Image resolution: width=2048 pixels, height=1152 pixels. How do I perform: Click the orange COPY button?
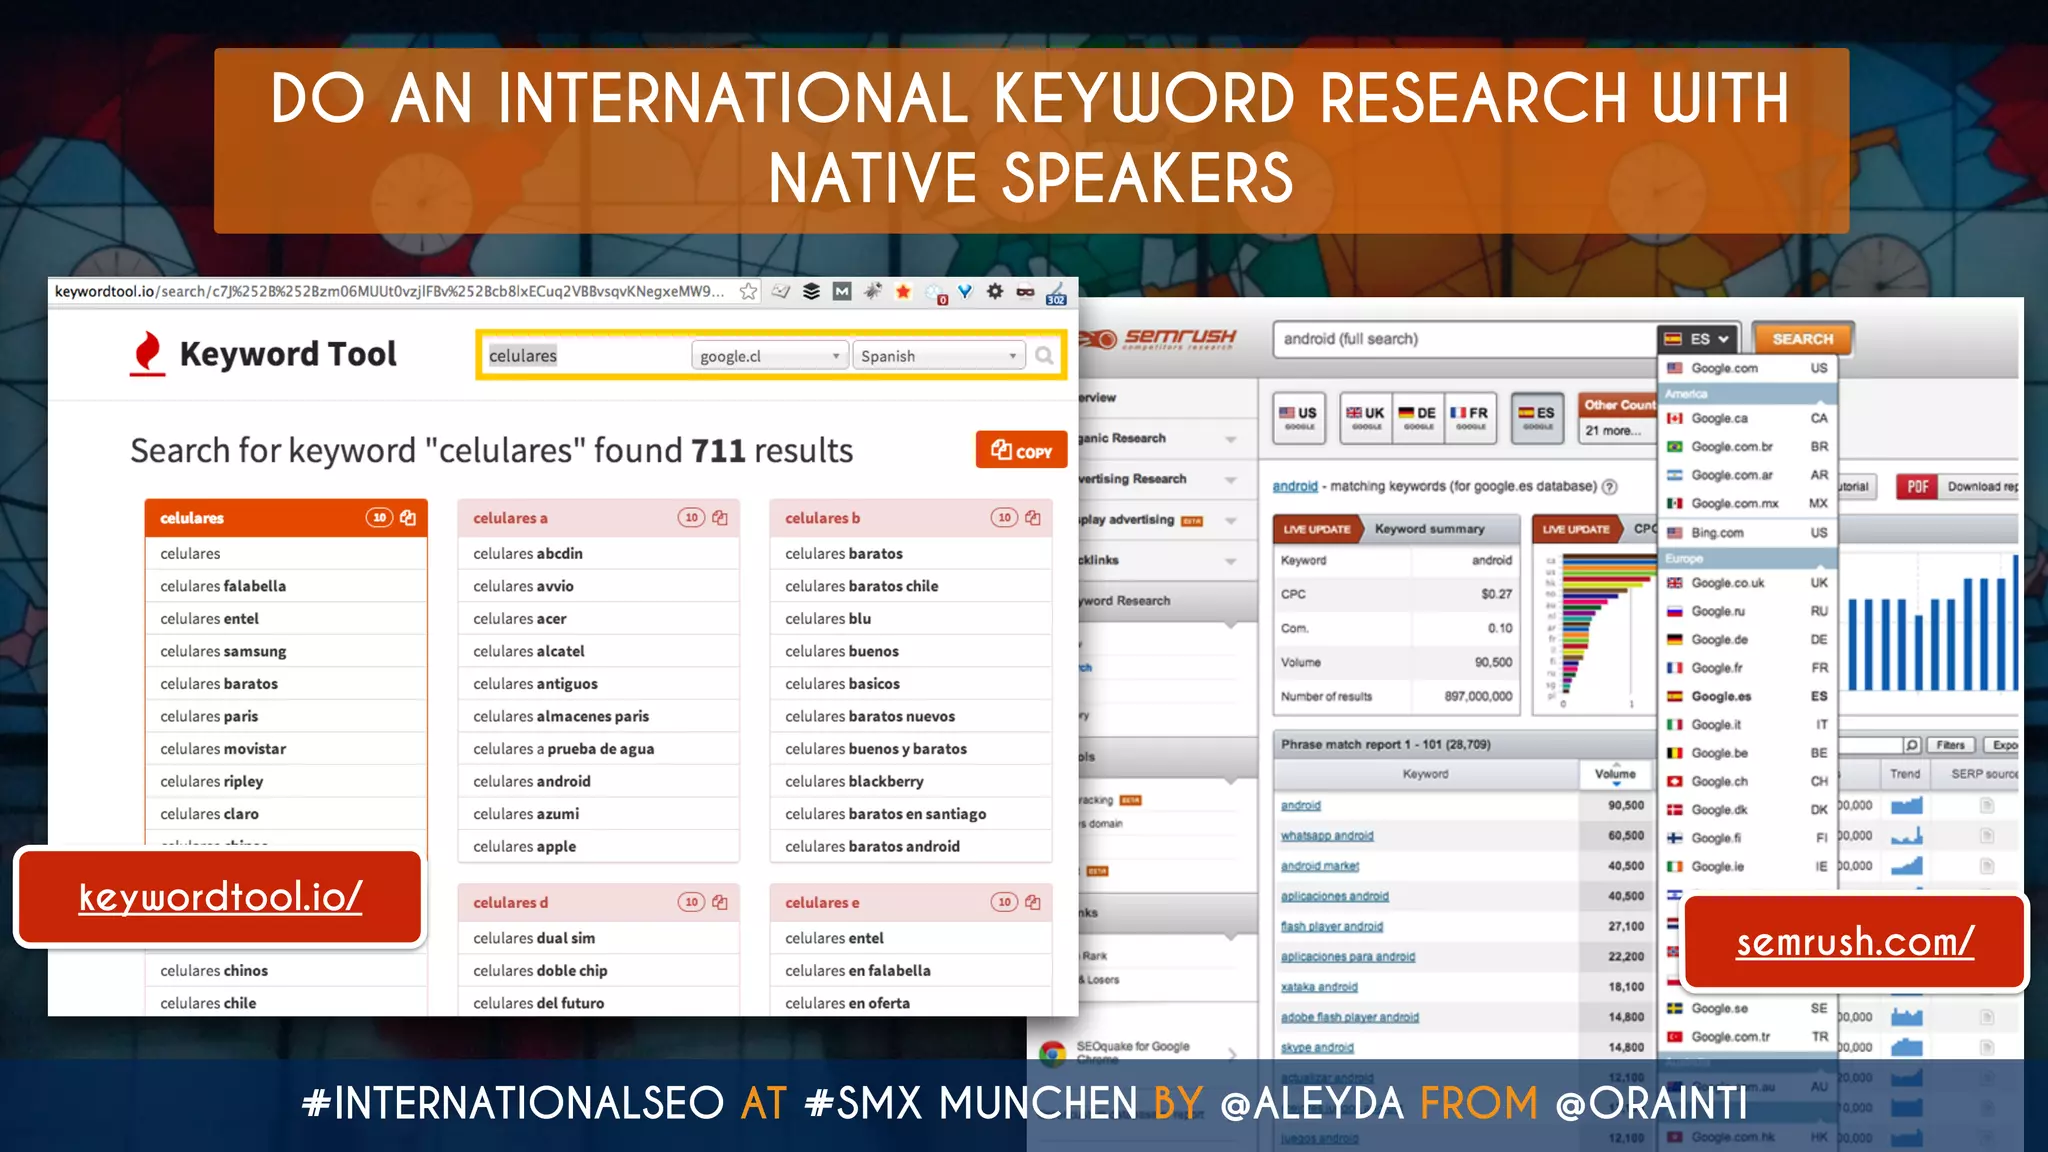coord(1021,451)
